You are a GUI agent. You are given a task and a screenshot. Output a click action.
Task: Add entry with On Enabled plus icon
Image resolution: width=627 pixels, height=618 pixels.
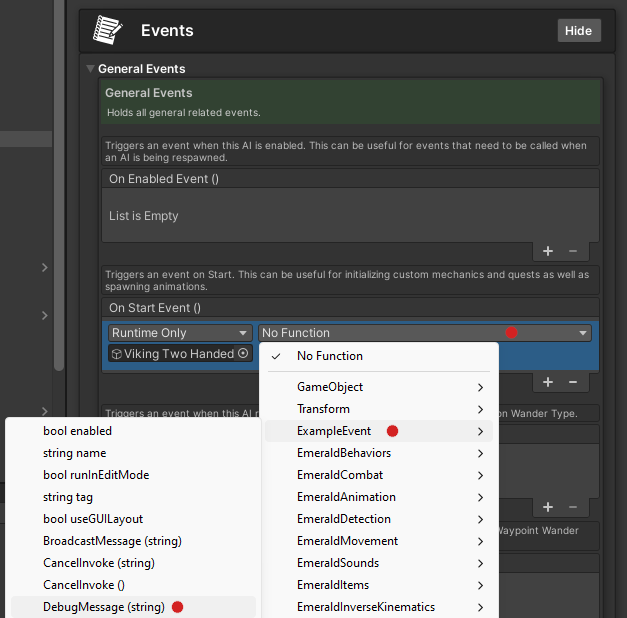(548, 251)
